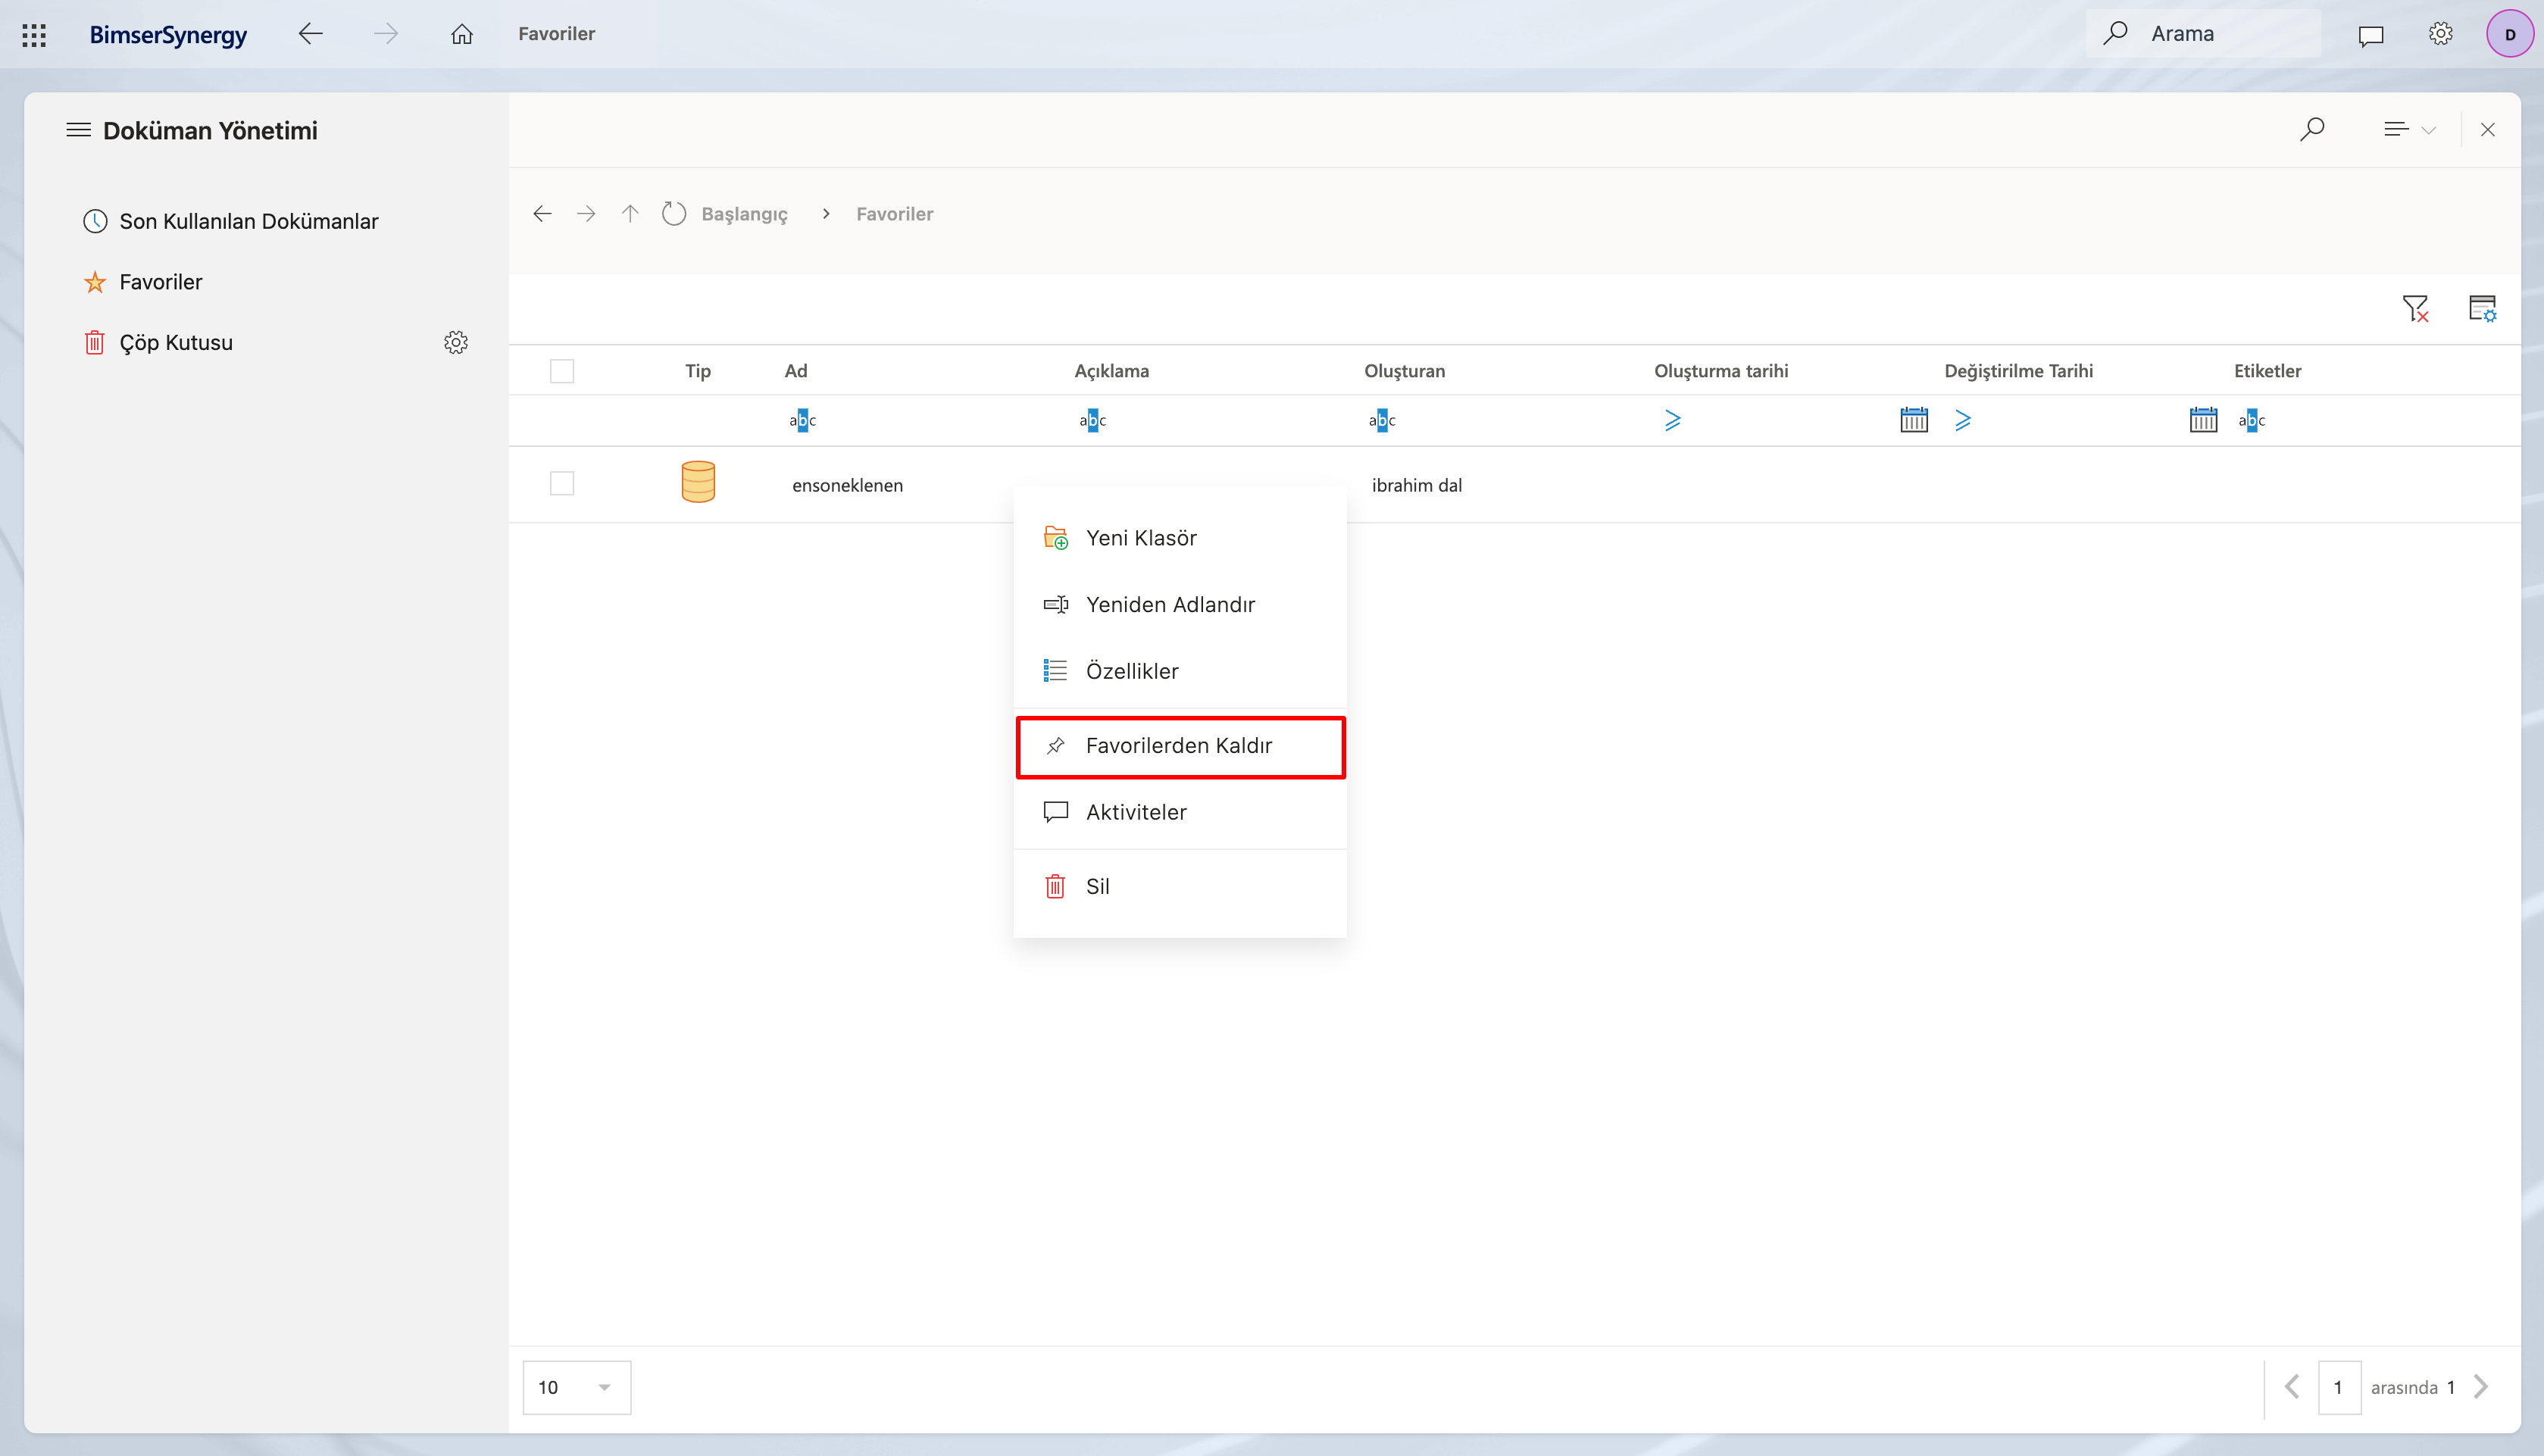Click the panel search magnifier icon
2544x1456 pixels.
pos(2312,129)
